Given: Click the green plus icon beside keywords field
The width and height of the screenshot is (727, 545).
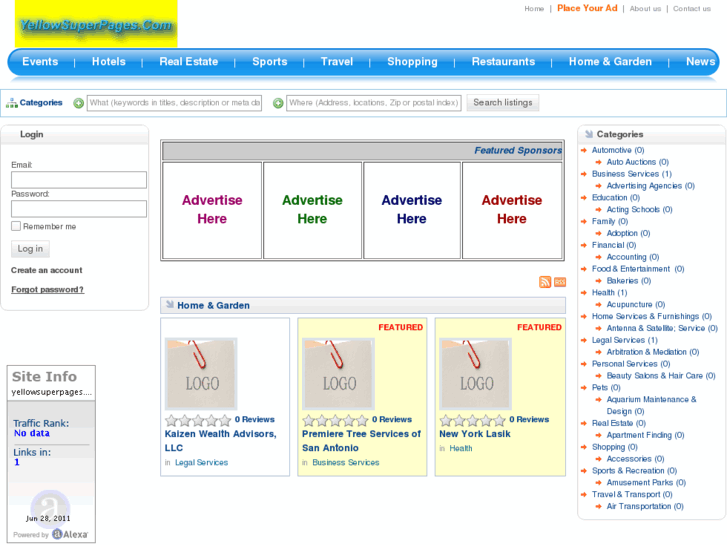Looking at the screenshot, I should point(78,103).
